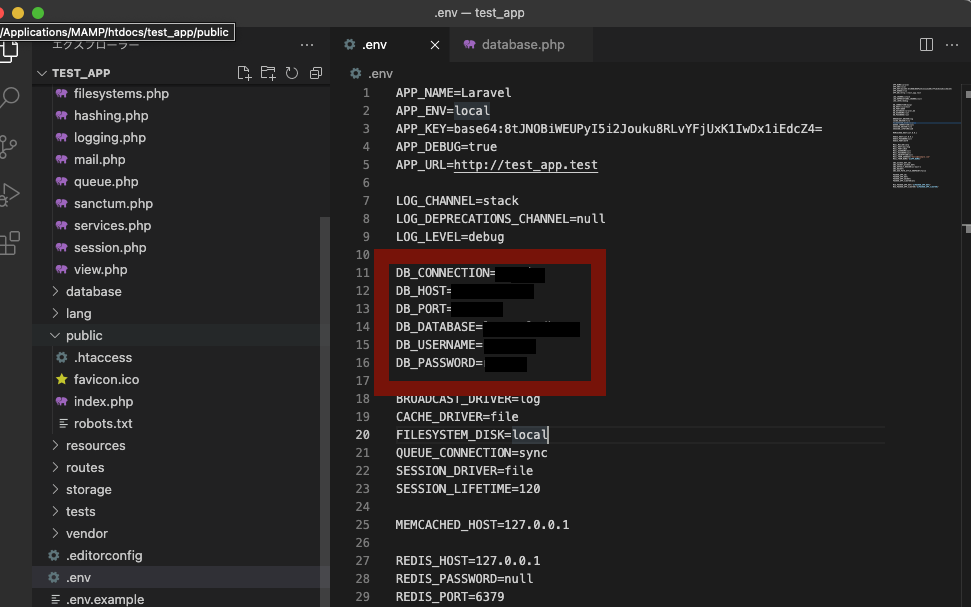The image size is (971, 607).
Task: Click the APP_NAME=Laravel line
Action: pyautogui.click(x=453, y=93)
